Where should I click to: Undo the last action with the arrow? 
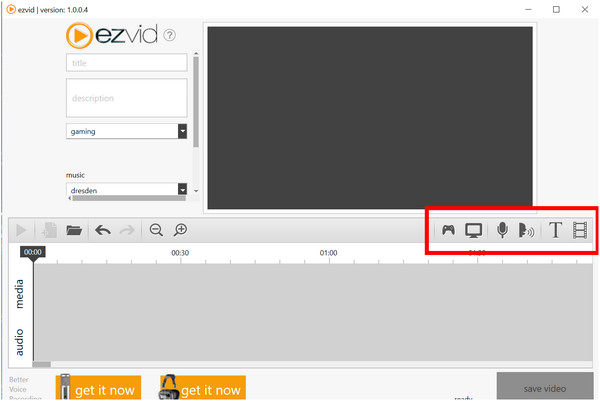(x=103, y=230)
